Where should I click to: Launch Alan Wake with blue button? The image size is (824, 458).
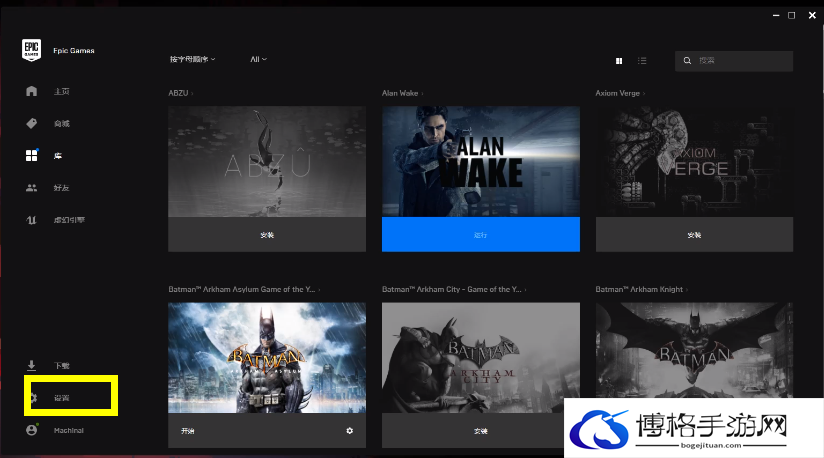coord(481,235)
